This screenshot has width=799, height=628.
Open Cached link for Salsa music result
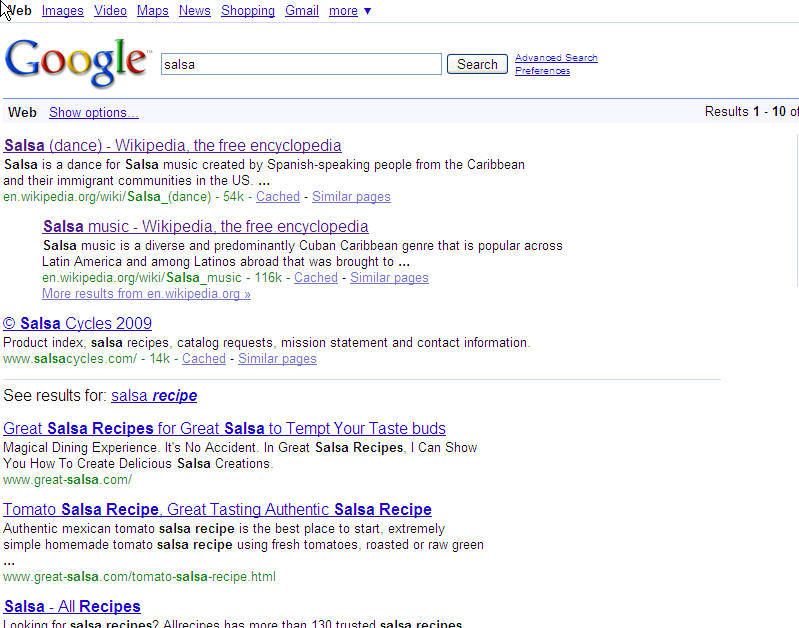tap(316, 278)
